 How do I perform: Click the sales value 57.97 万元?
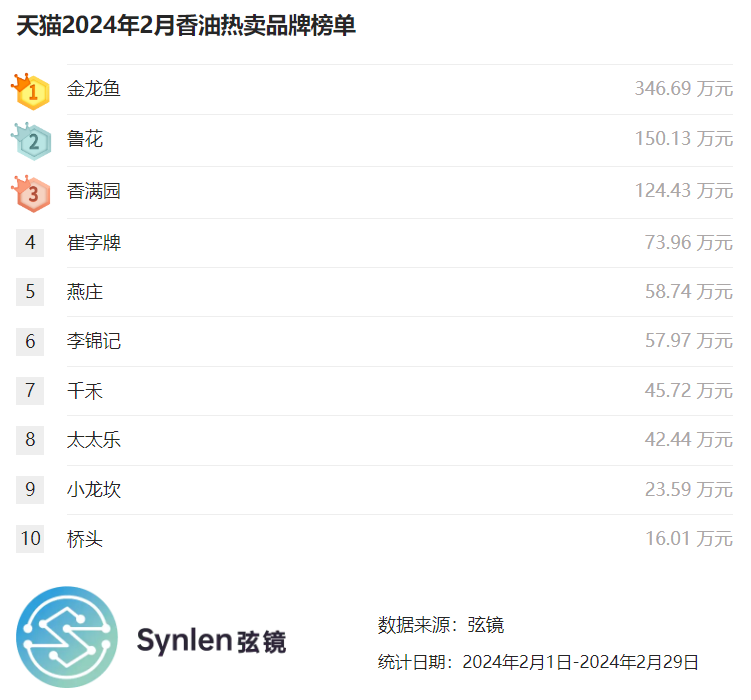pyautogui.click(x=689, y=341)
